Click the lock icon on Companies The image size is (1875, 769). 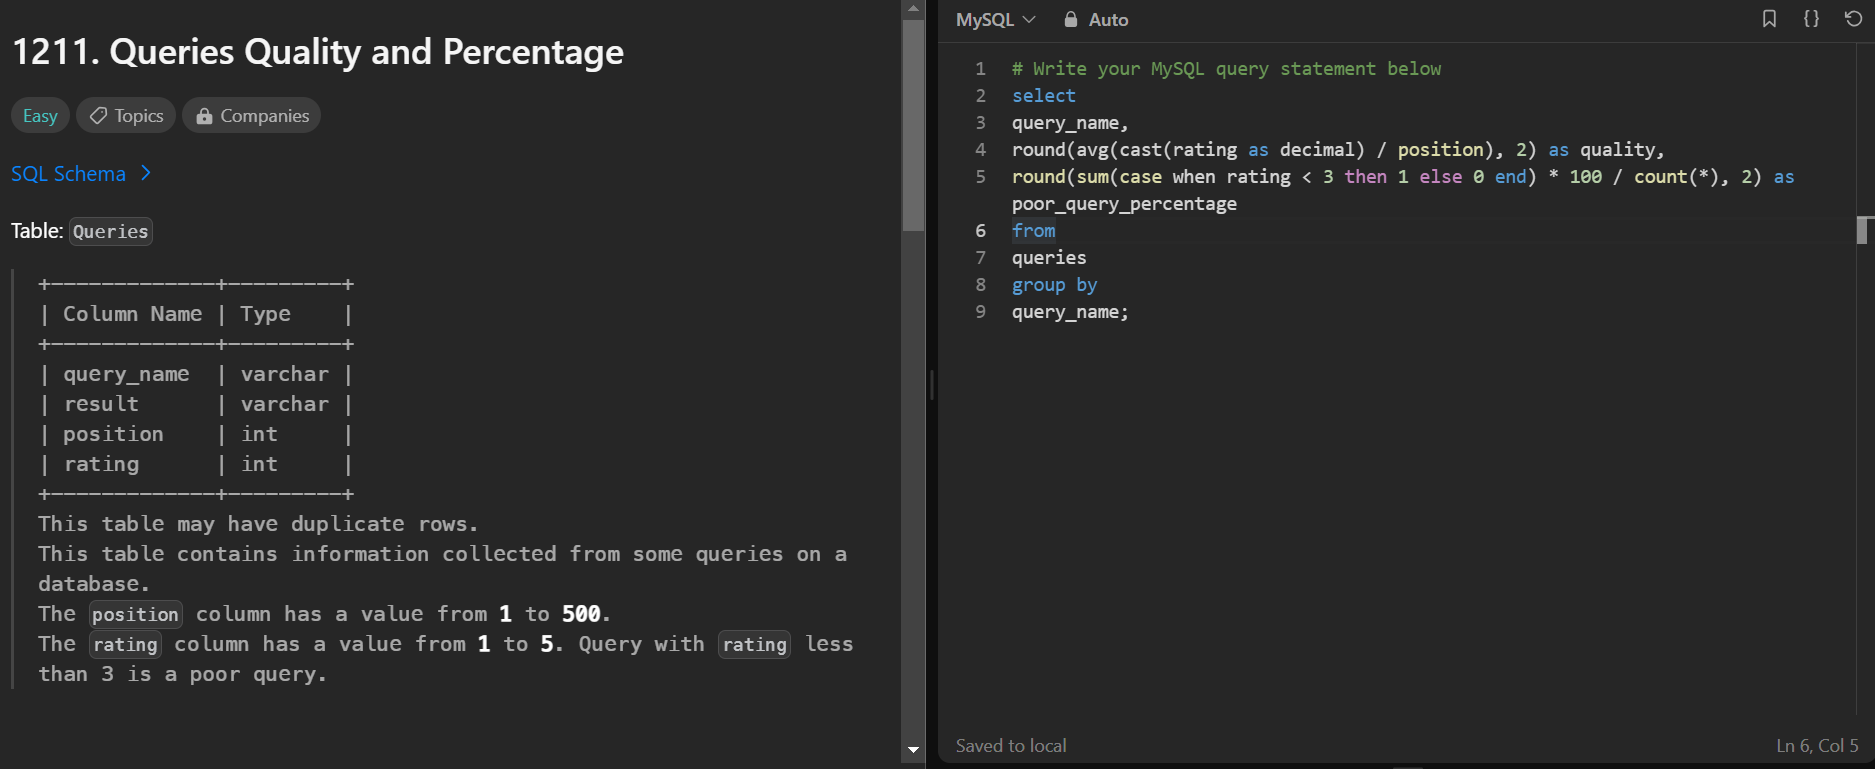(x=204, y=116)
